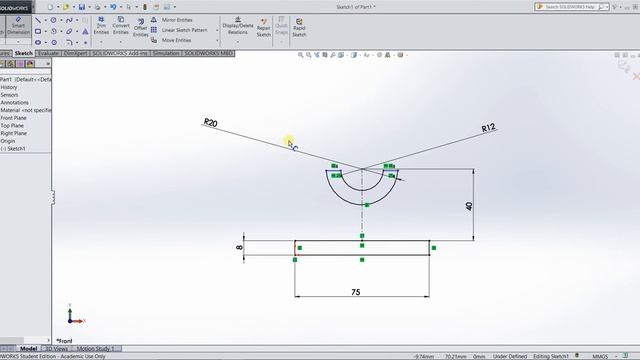Click Convert Entities

(x=121, y=26)
